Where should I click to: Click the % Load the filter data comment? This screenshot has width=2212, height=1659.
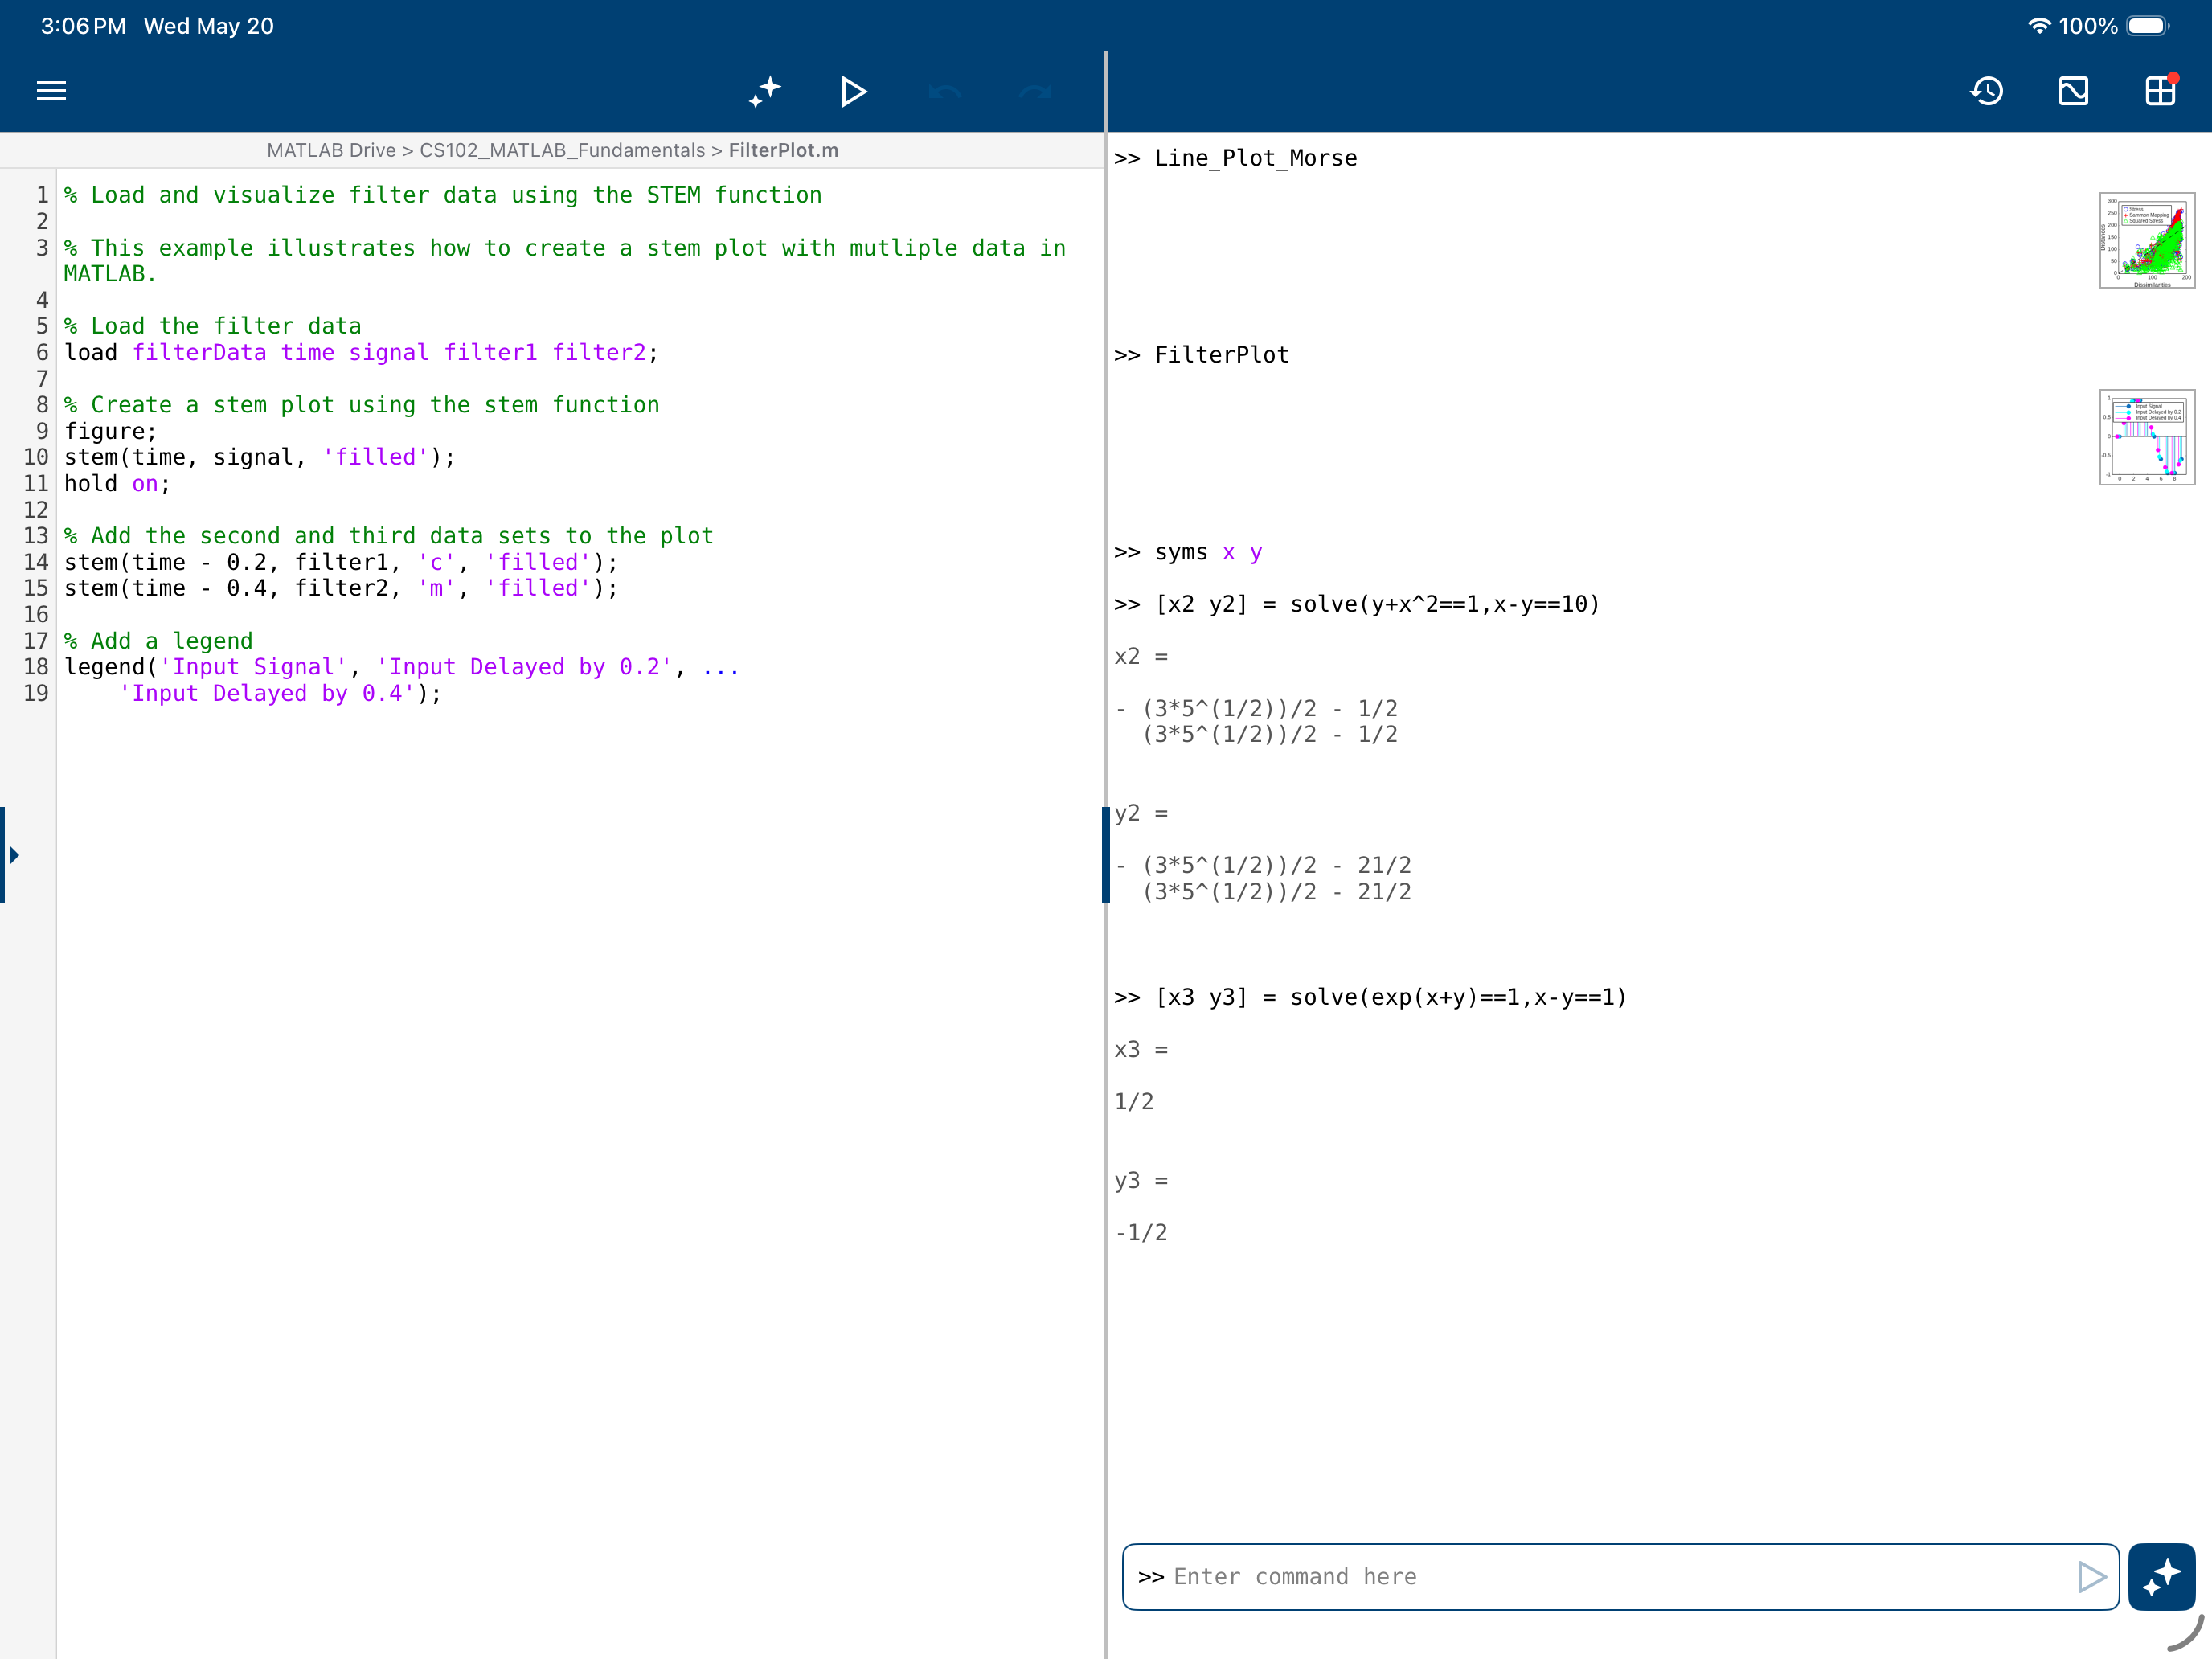(212, 326)
